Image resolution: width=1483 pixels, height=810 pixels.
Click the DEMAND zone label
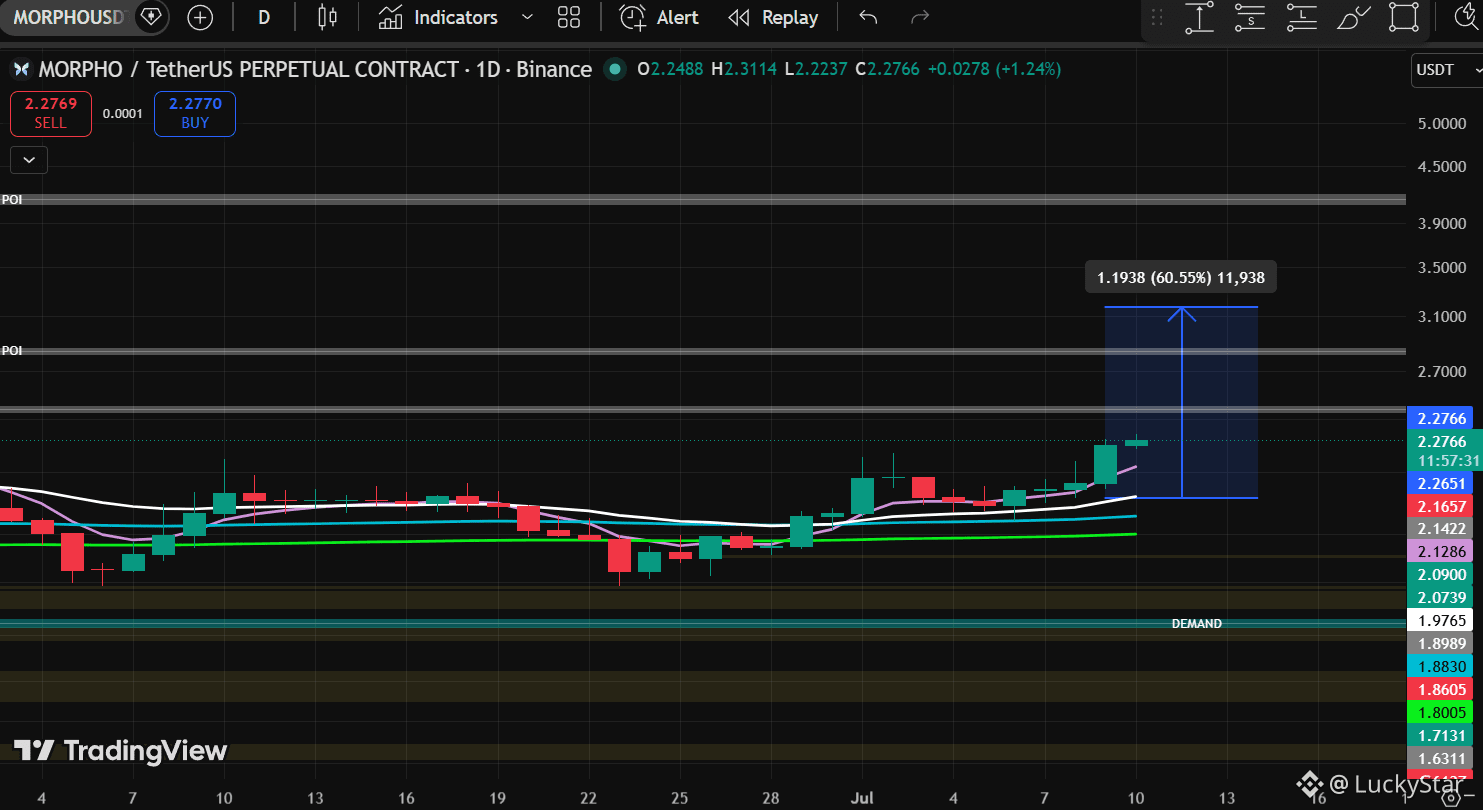1197,624
